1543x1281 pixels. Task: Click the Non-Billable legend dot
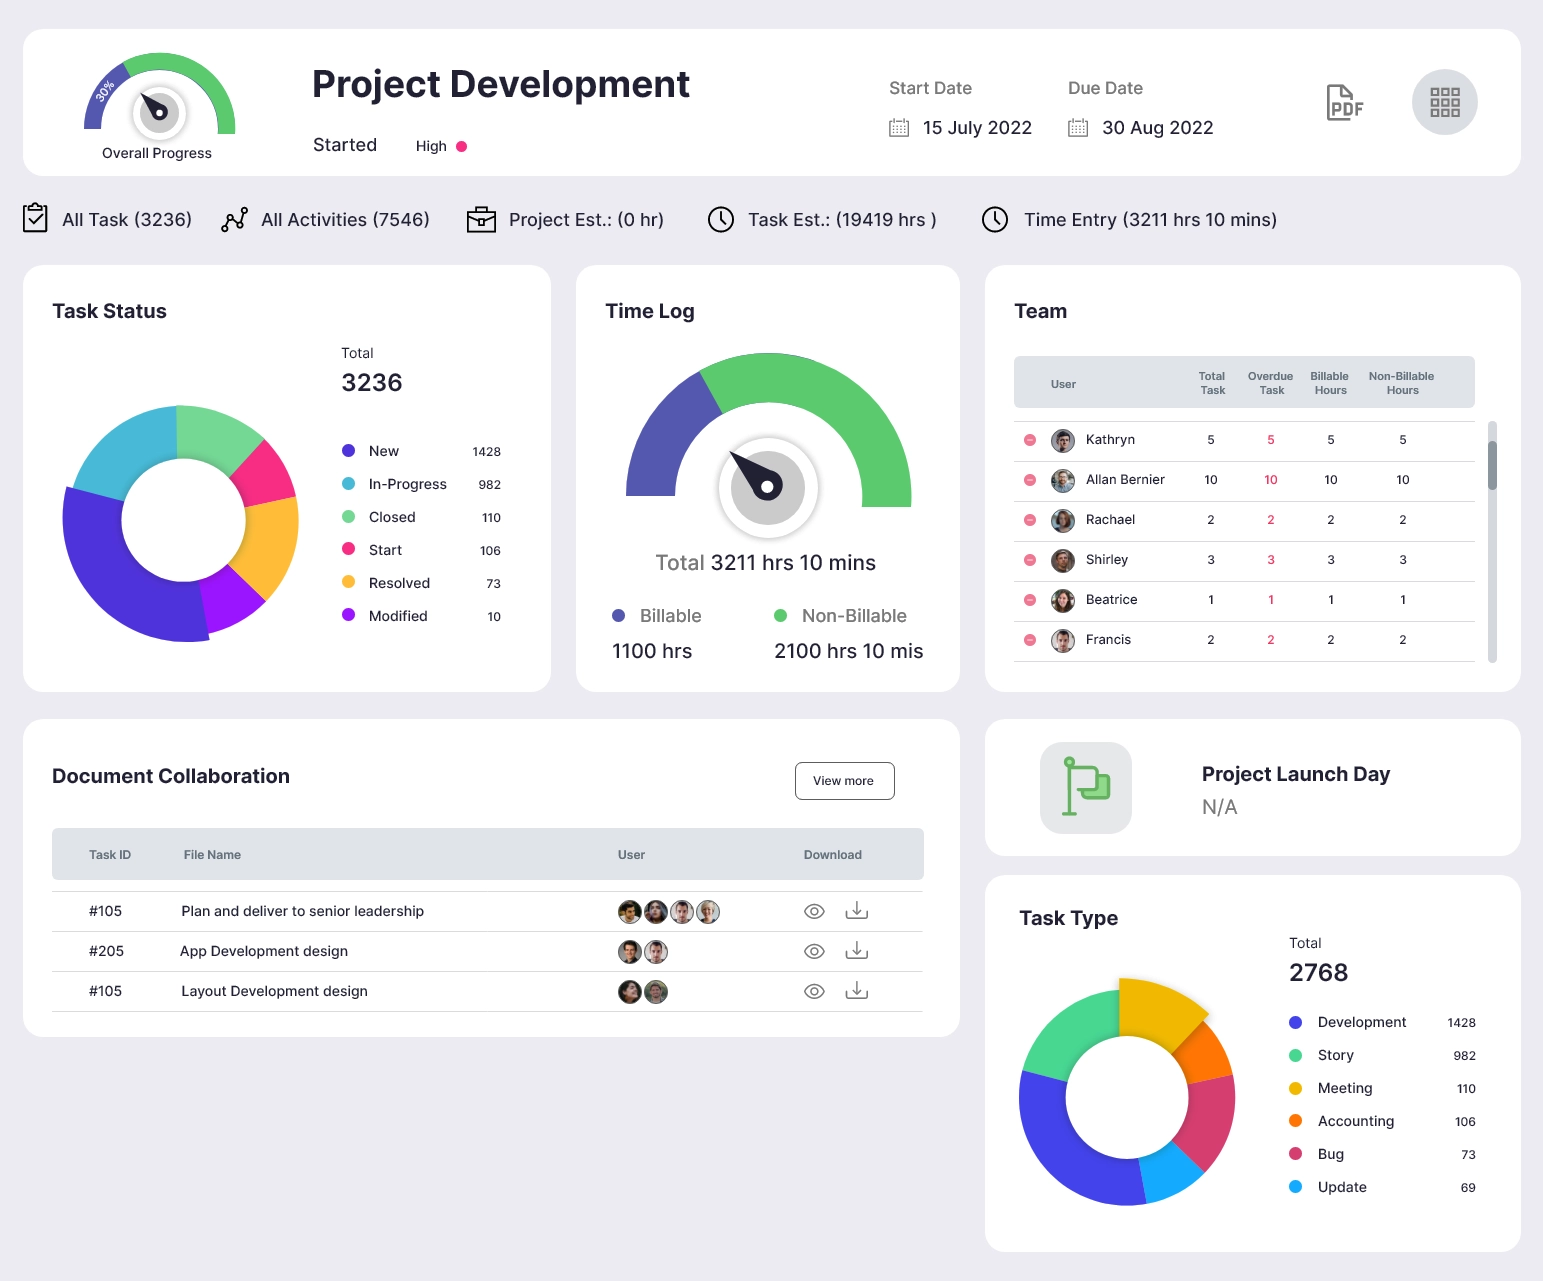[x=780, y=616]
